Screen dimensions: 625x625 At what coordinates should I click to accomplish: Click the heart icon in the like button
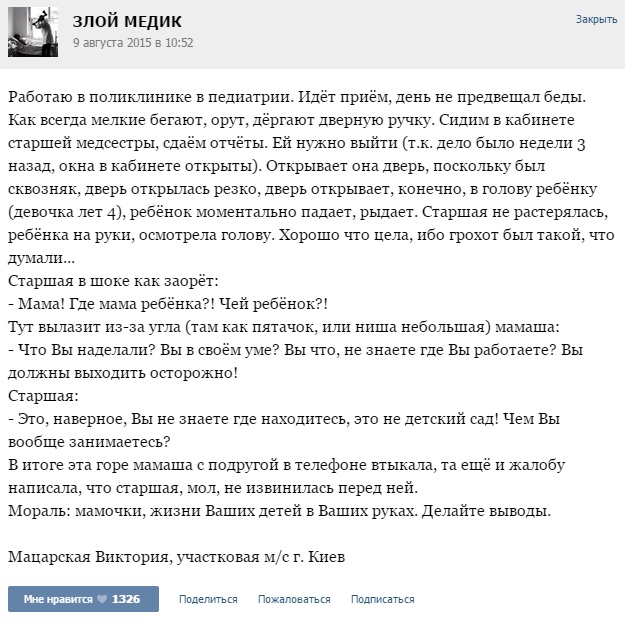pos(102,599)
